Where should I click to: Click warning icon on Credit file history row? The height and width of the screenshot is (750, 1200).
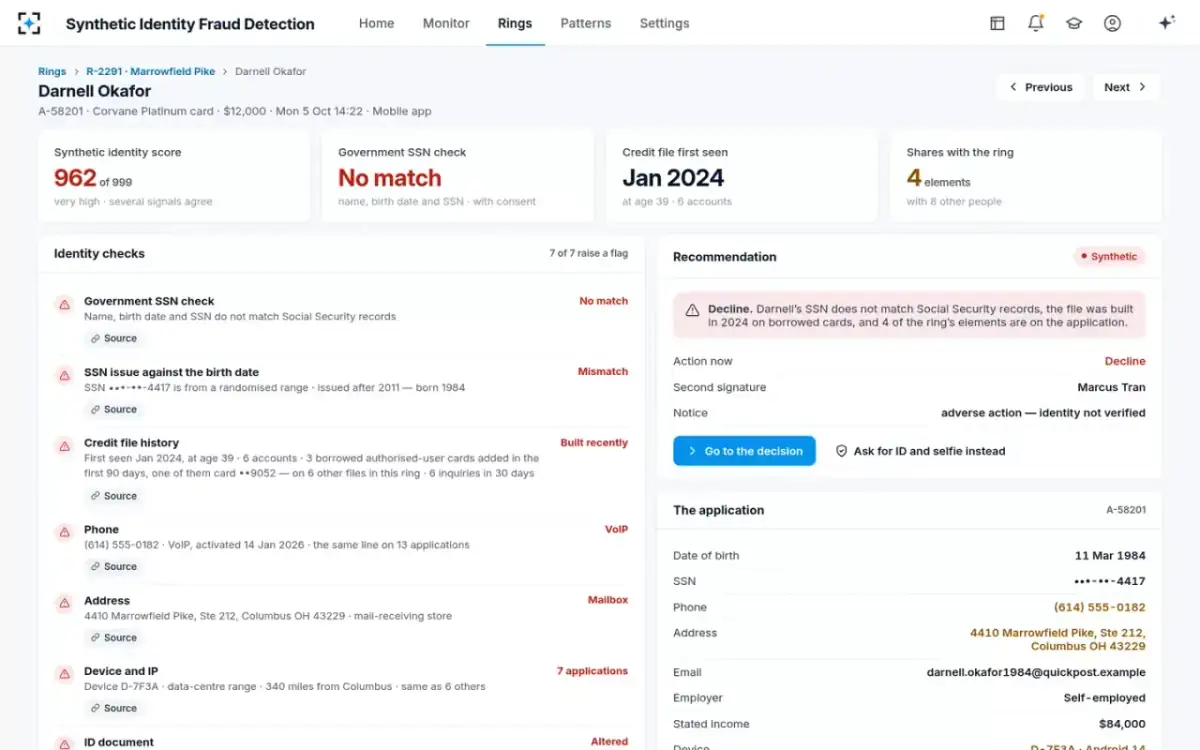coord(64,446)
